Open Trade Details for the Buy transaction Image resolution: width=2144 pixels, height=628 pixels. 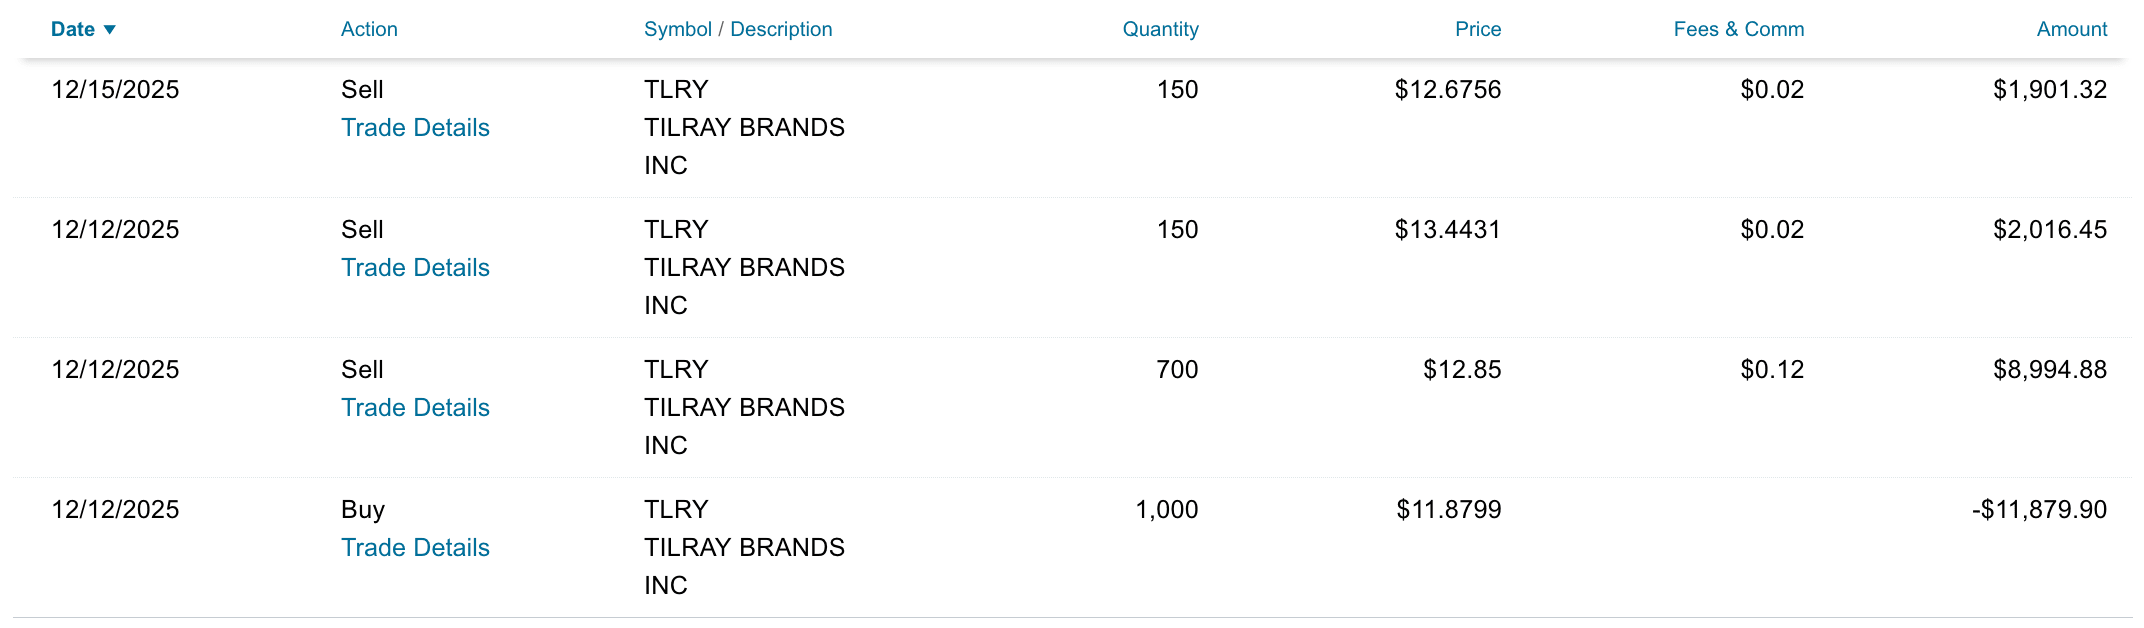click(415, 548)
